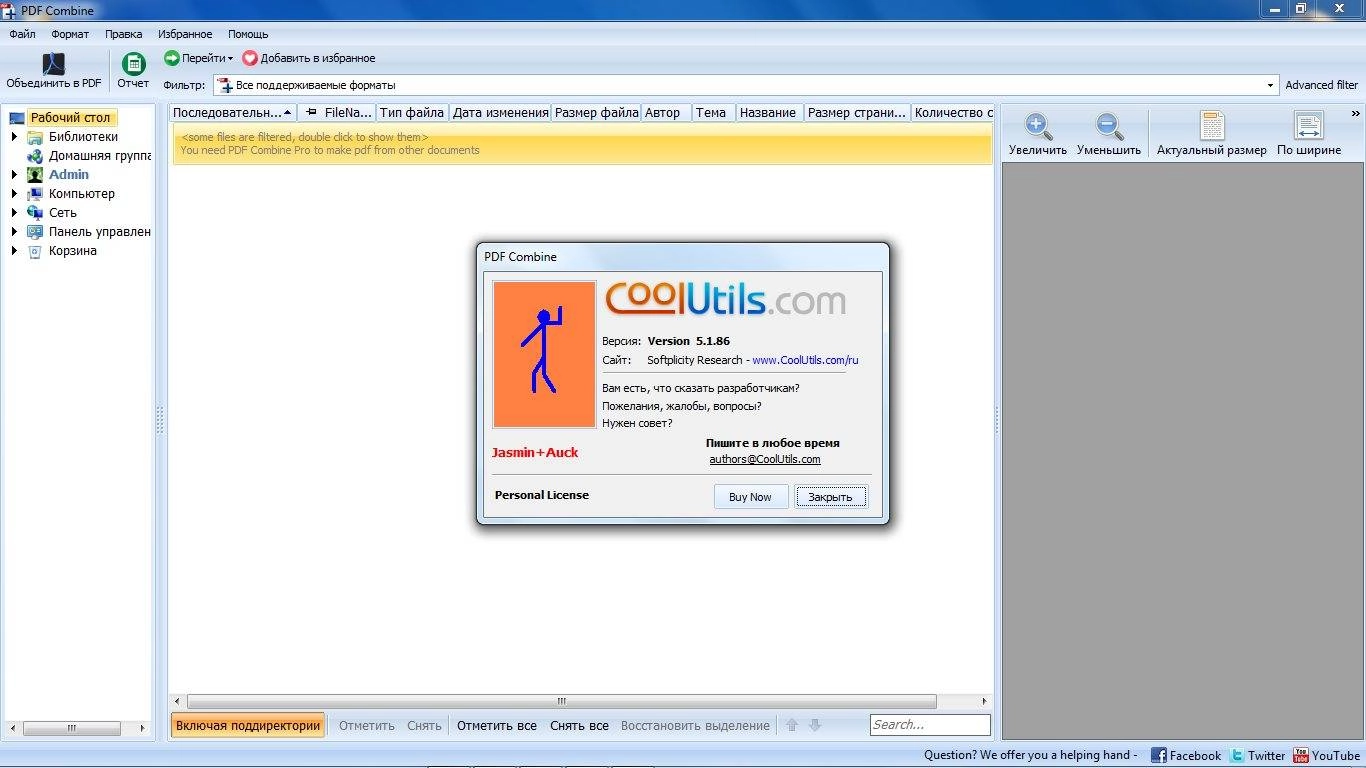Open www.CoolUtils.com/ru link
The width and height of the screenshot is (1366, 768).
coord(805,360)
